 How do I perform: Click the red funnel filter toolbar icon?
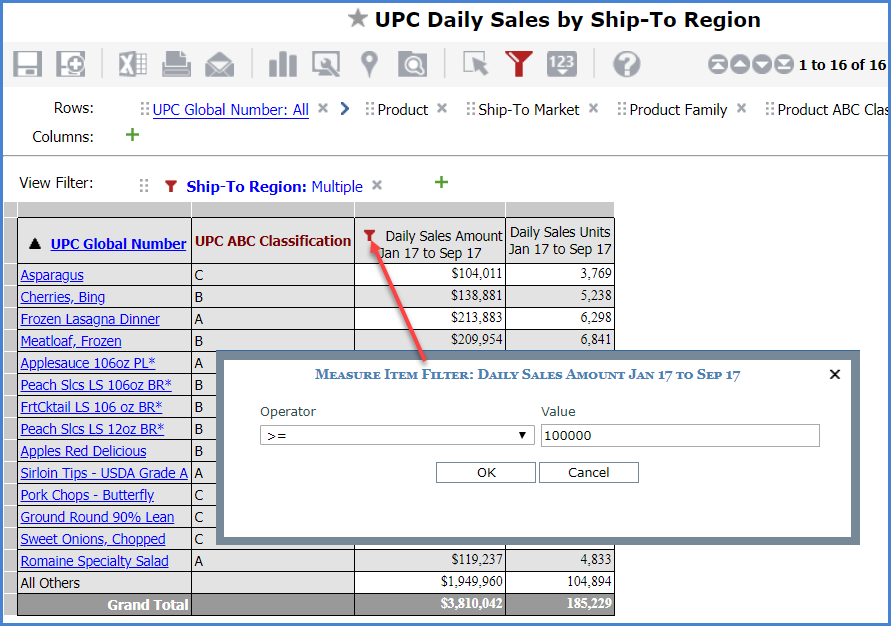click(x=518, y=65)
